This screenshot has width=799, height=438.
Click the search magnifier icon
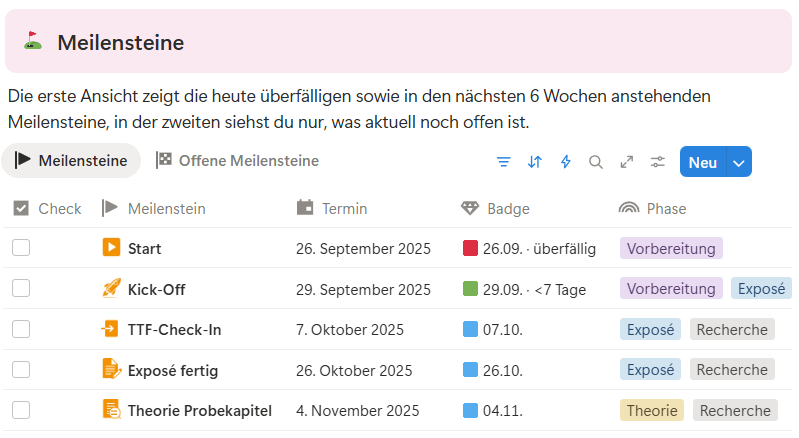[596, 162]
